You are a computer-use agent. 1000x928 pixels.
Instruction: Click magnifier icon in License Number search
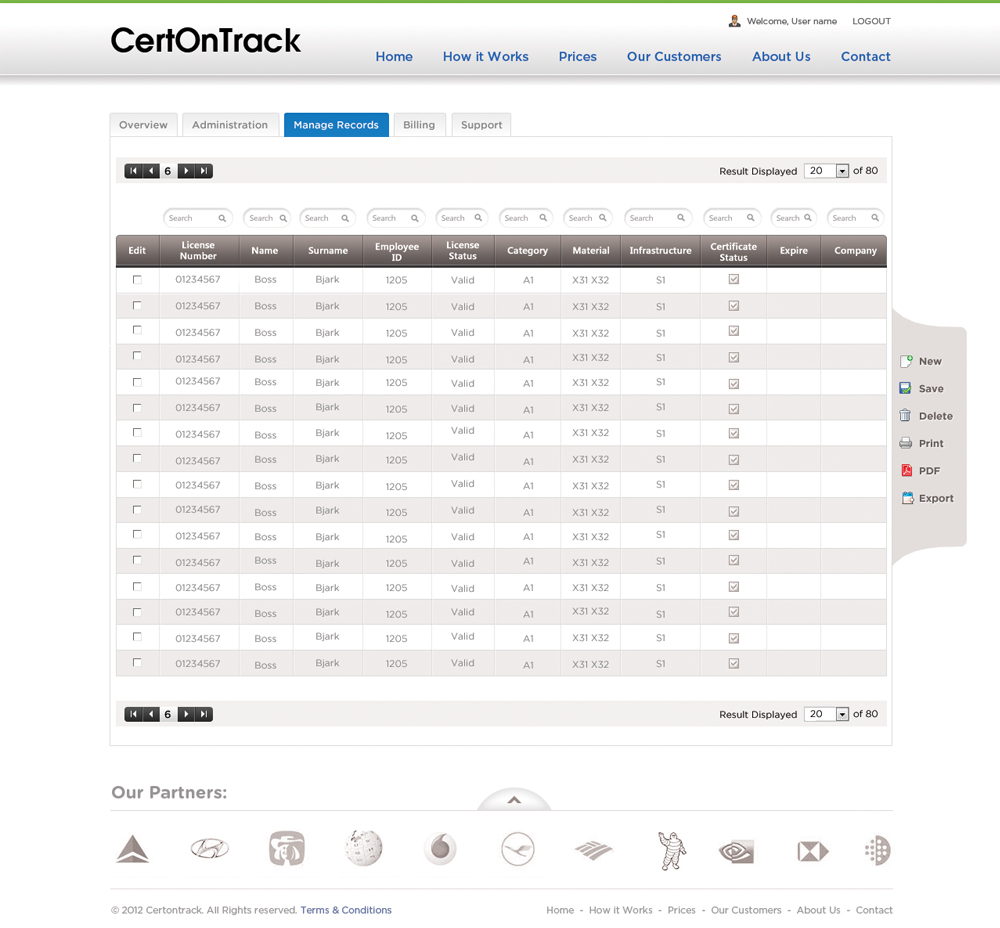(x=222, y=218)
